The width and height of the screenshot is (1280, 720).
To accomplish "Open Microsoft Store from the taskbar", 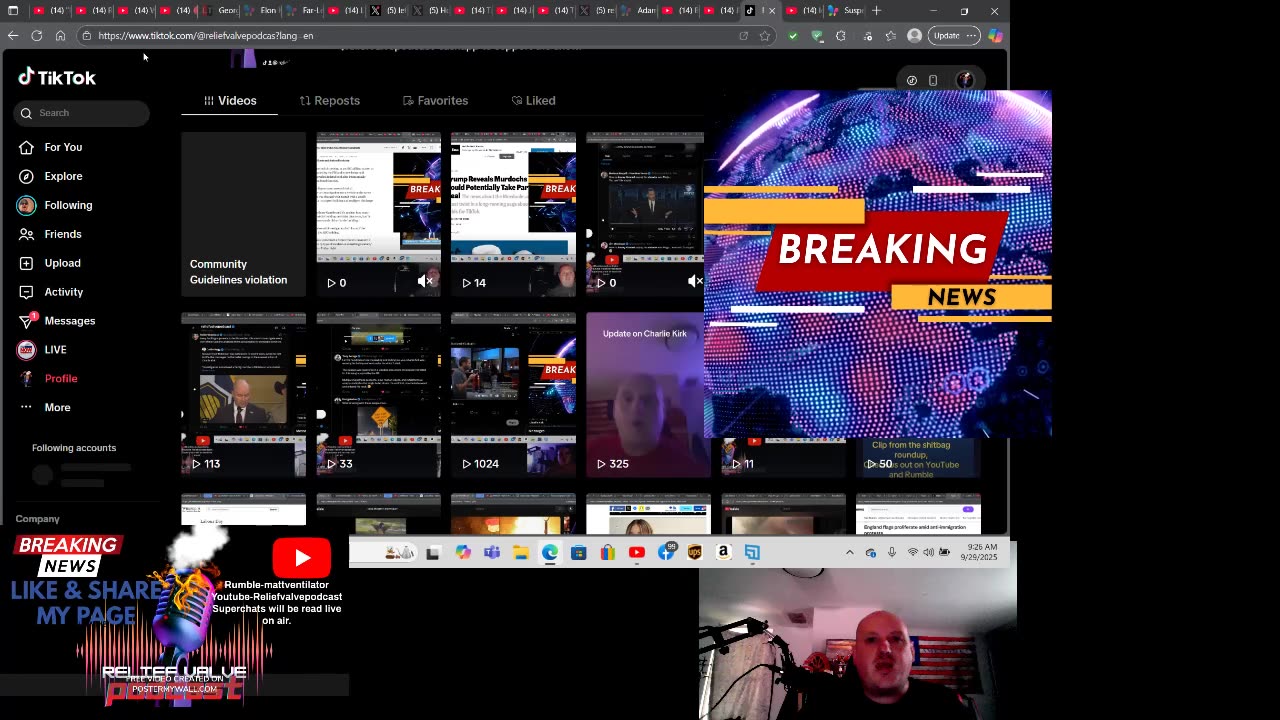I will click(x=579, y=552).
